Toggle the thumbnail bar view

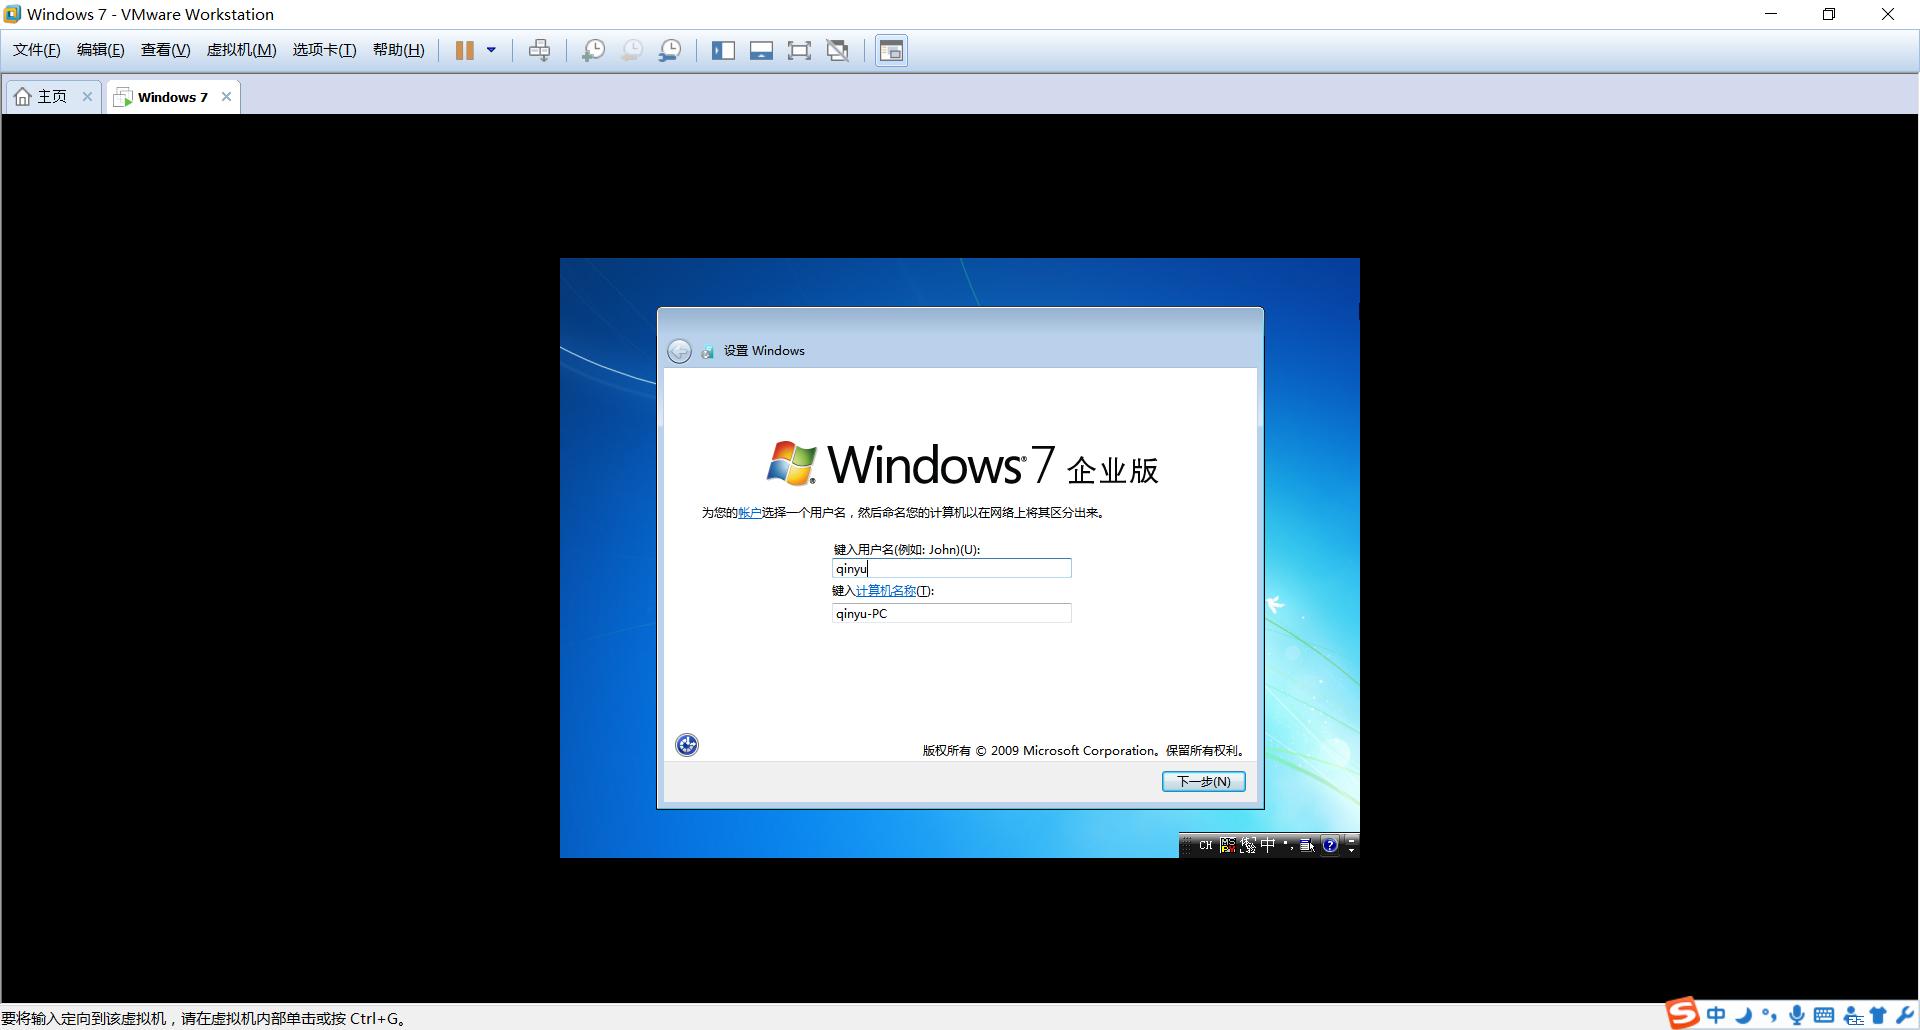tap(761, 50)
